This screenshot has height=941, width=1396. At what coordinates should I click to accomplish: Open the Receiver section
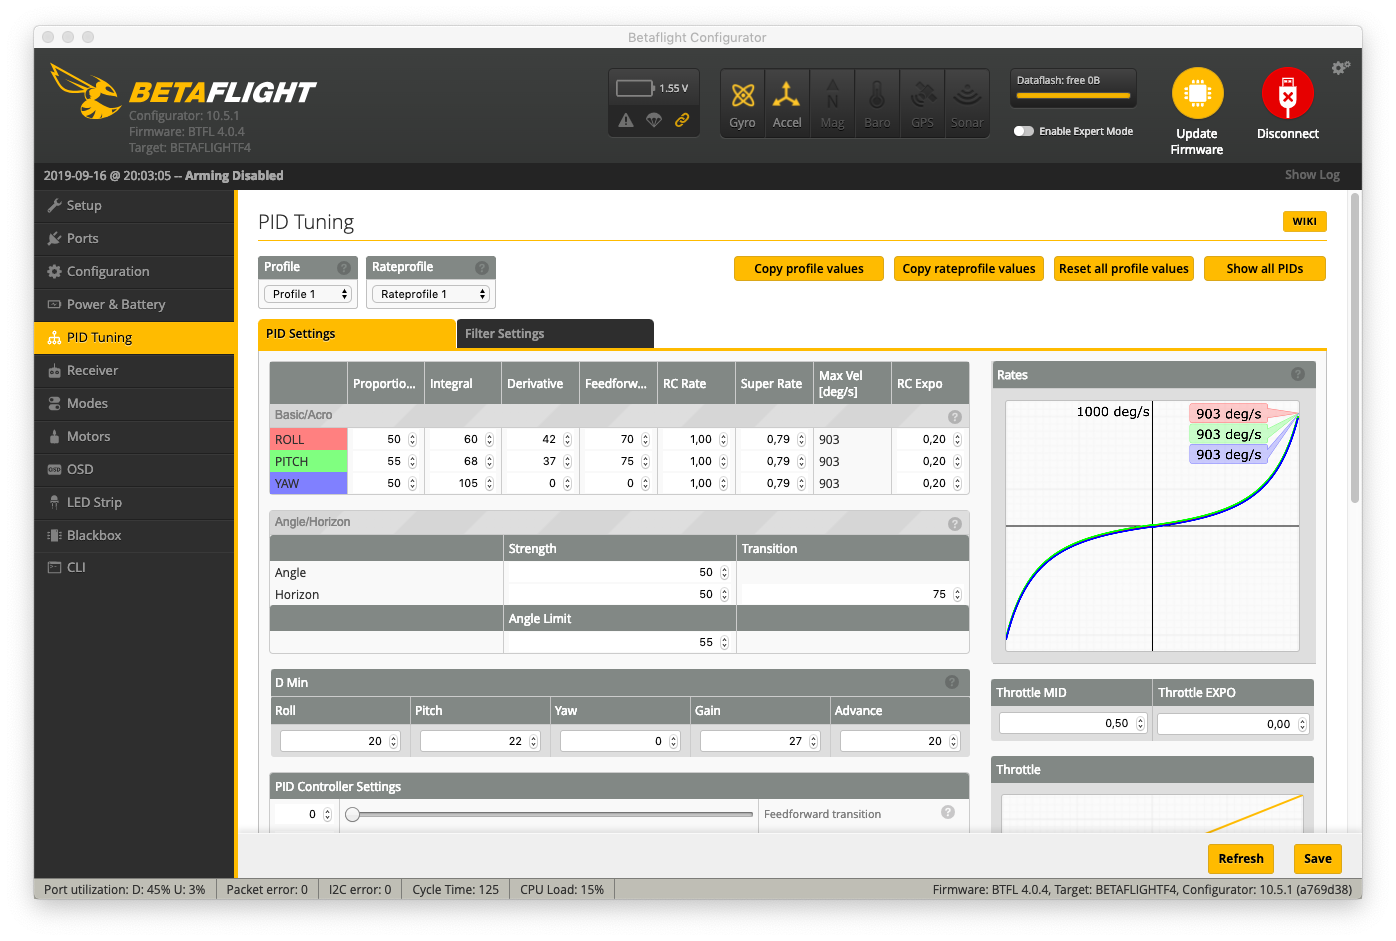tap(135, 370)
